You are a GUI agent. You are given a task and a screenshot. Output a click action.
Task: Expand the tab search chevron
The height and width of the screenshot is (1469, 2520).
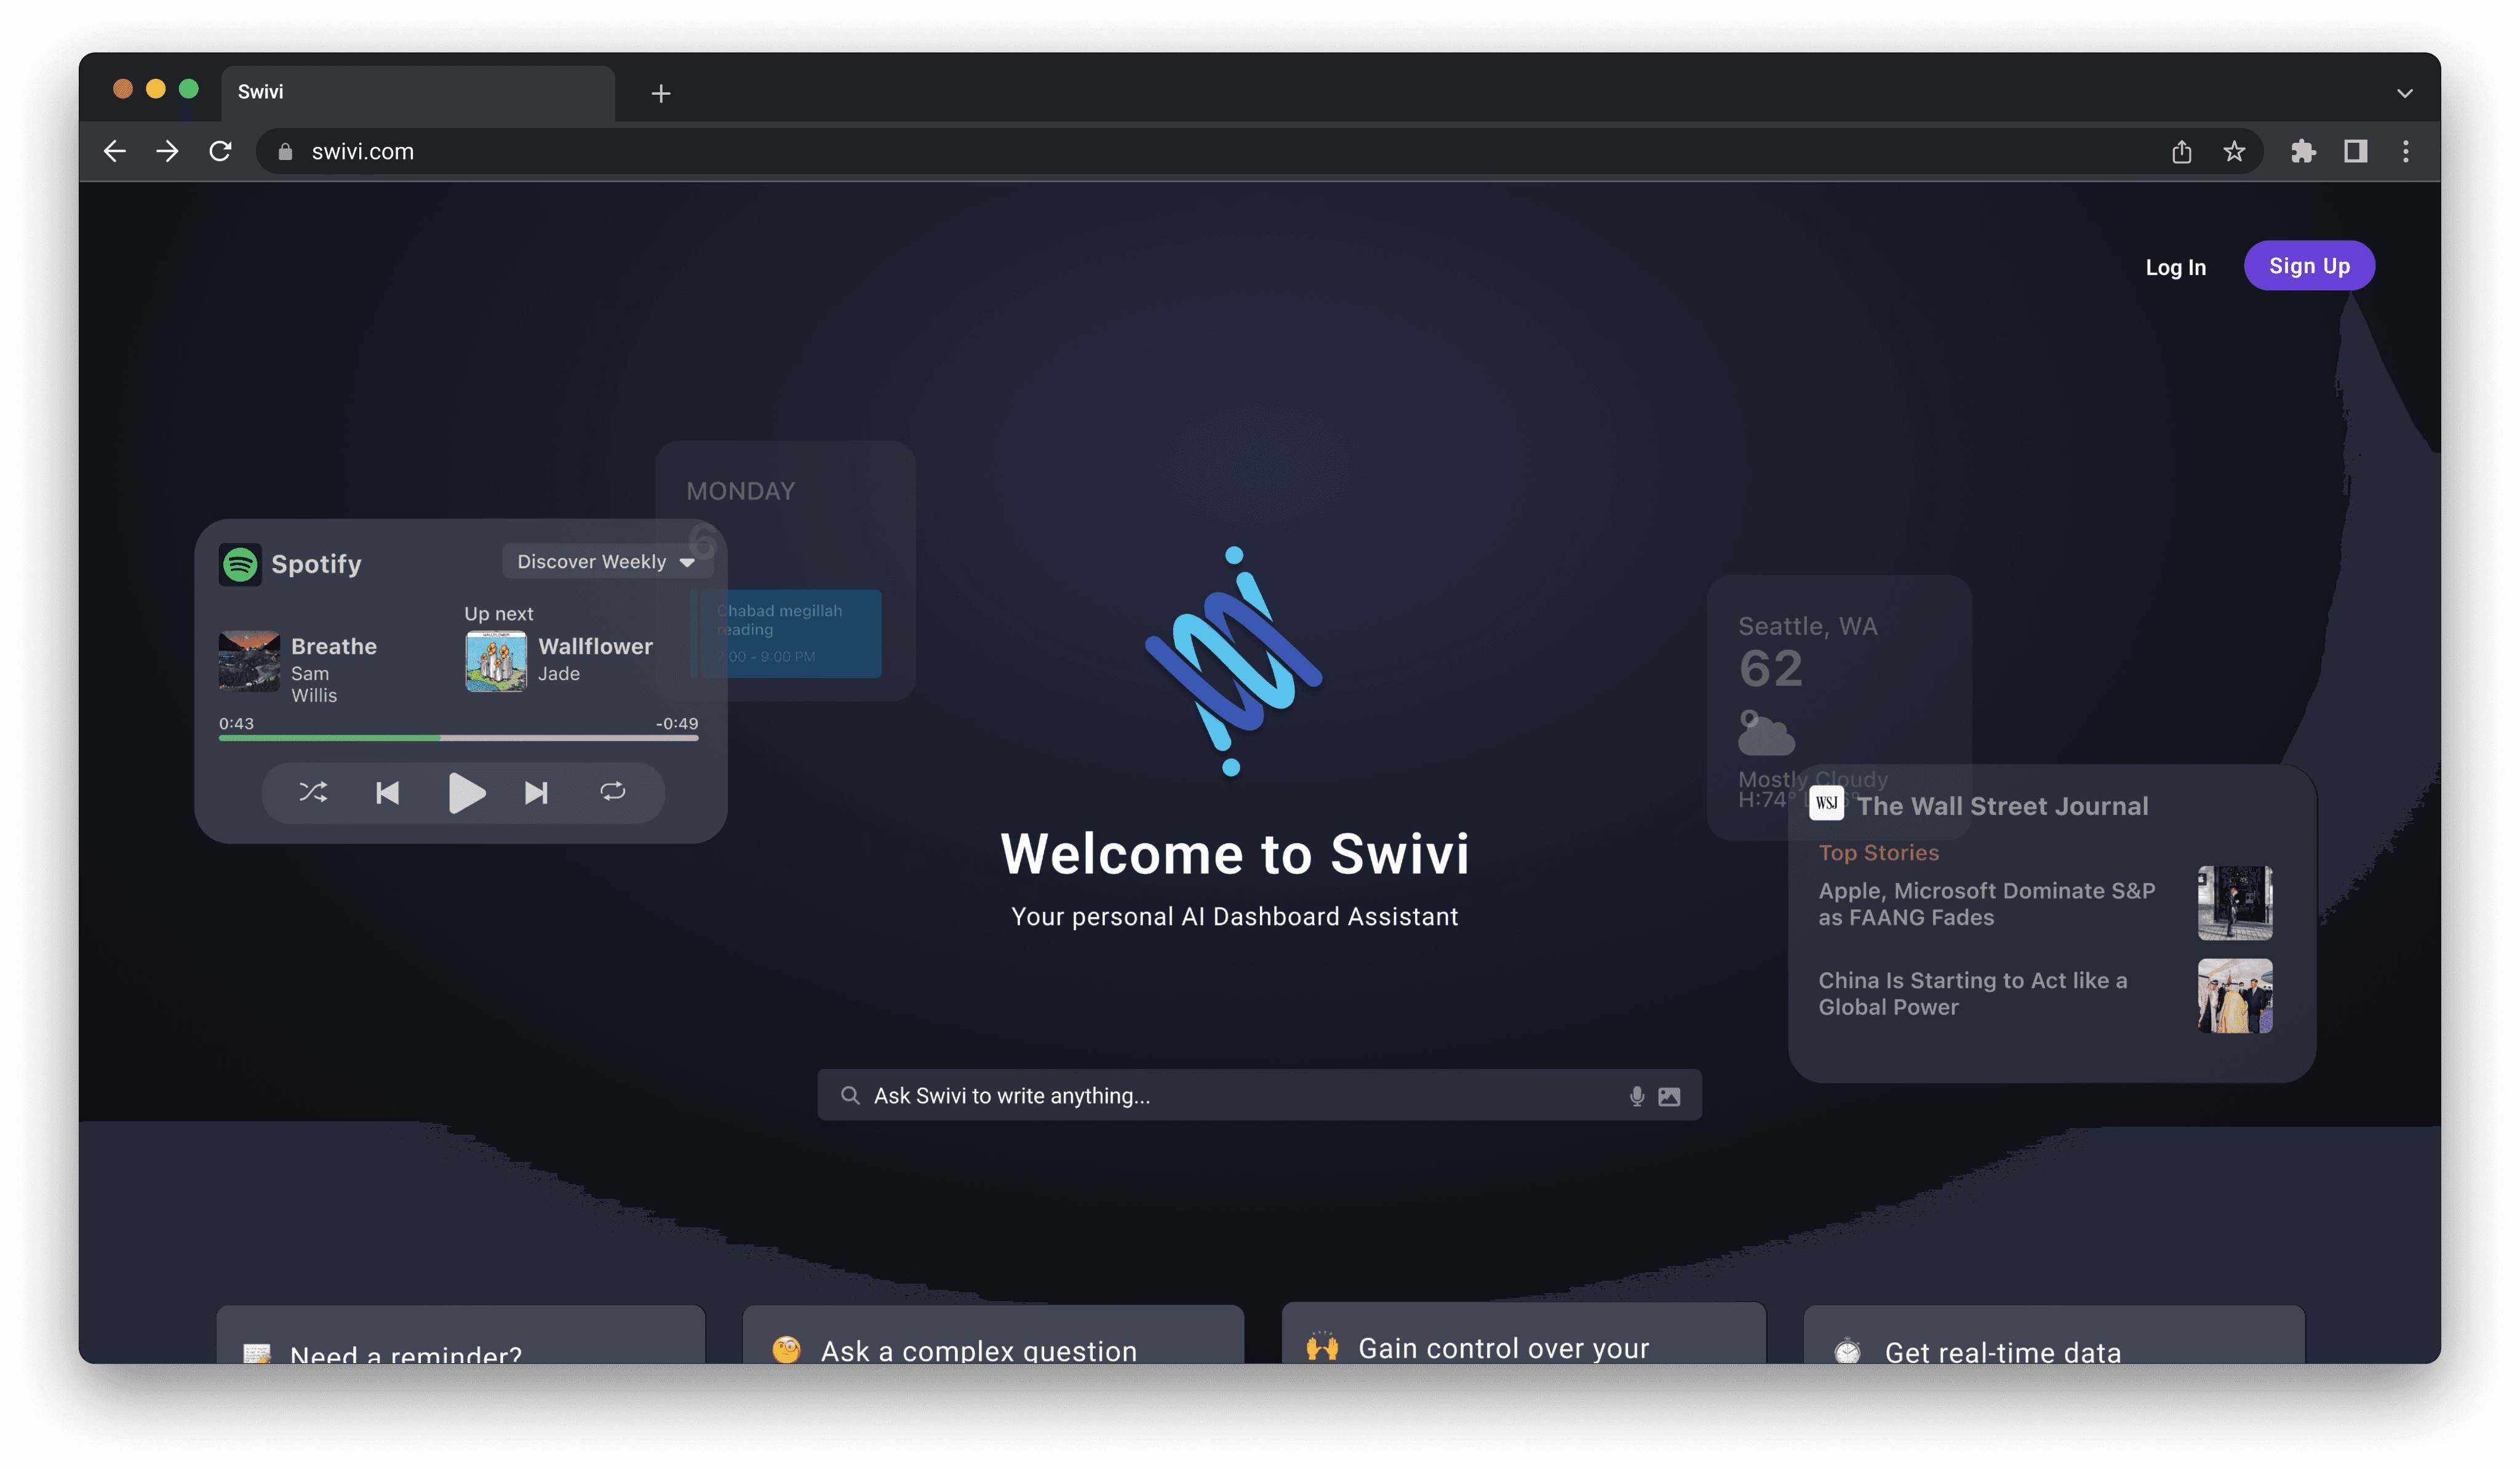tap(2404, 93)
